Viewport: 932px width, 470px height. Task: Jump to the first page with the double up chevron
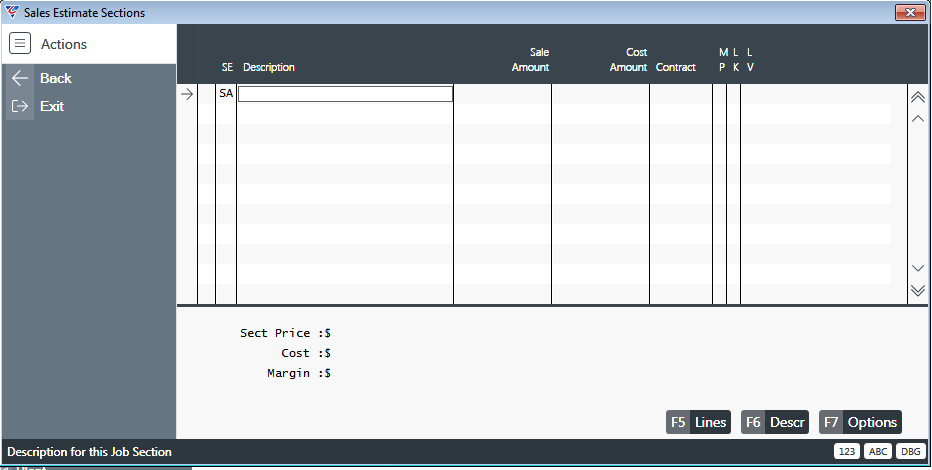[x=918, y=97]
